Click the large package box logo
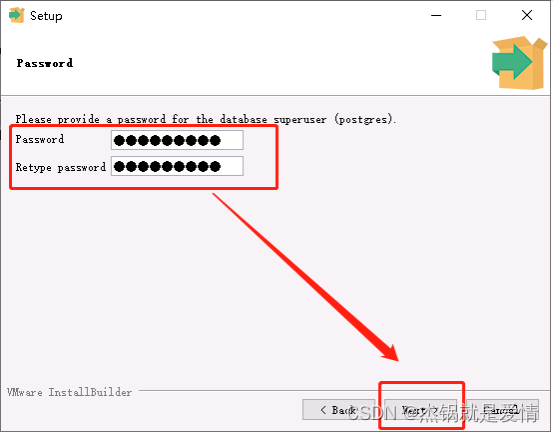This screenshot has width=554, height=433. coord(519,63)
